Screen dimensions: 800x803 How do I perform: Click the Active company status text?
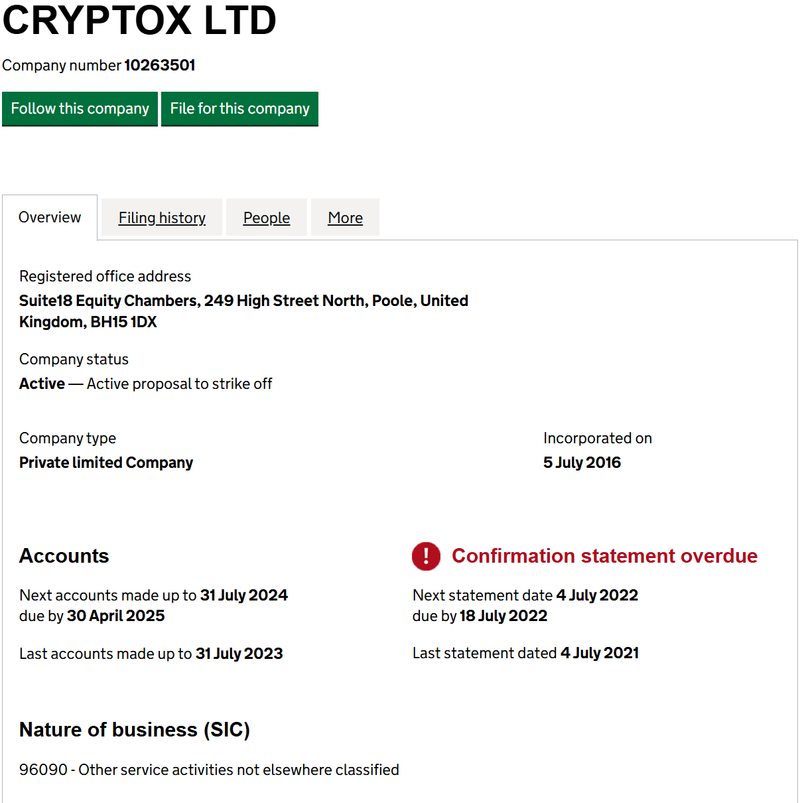(x=42, y=384)
